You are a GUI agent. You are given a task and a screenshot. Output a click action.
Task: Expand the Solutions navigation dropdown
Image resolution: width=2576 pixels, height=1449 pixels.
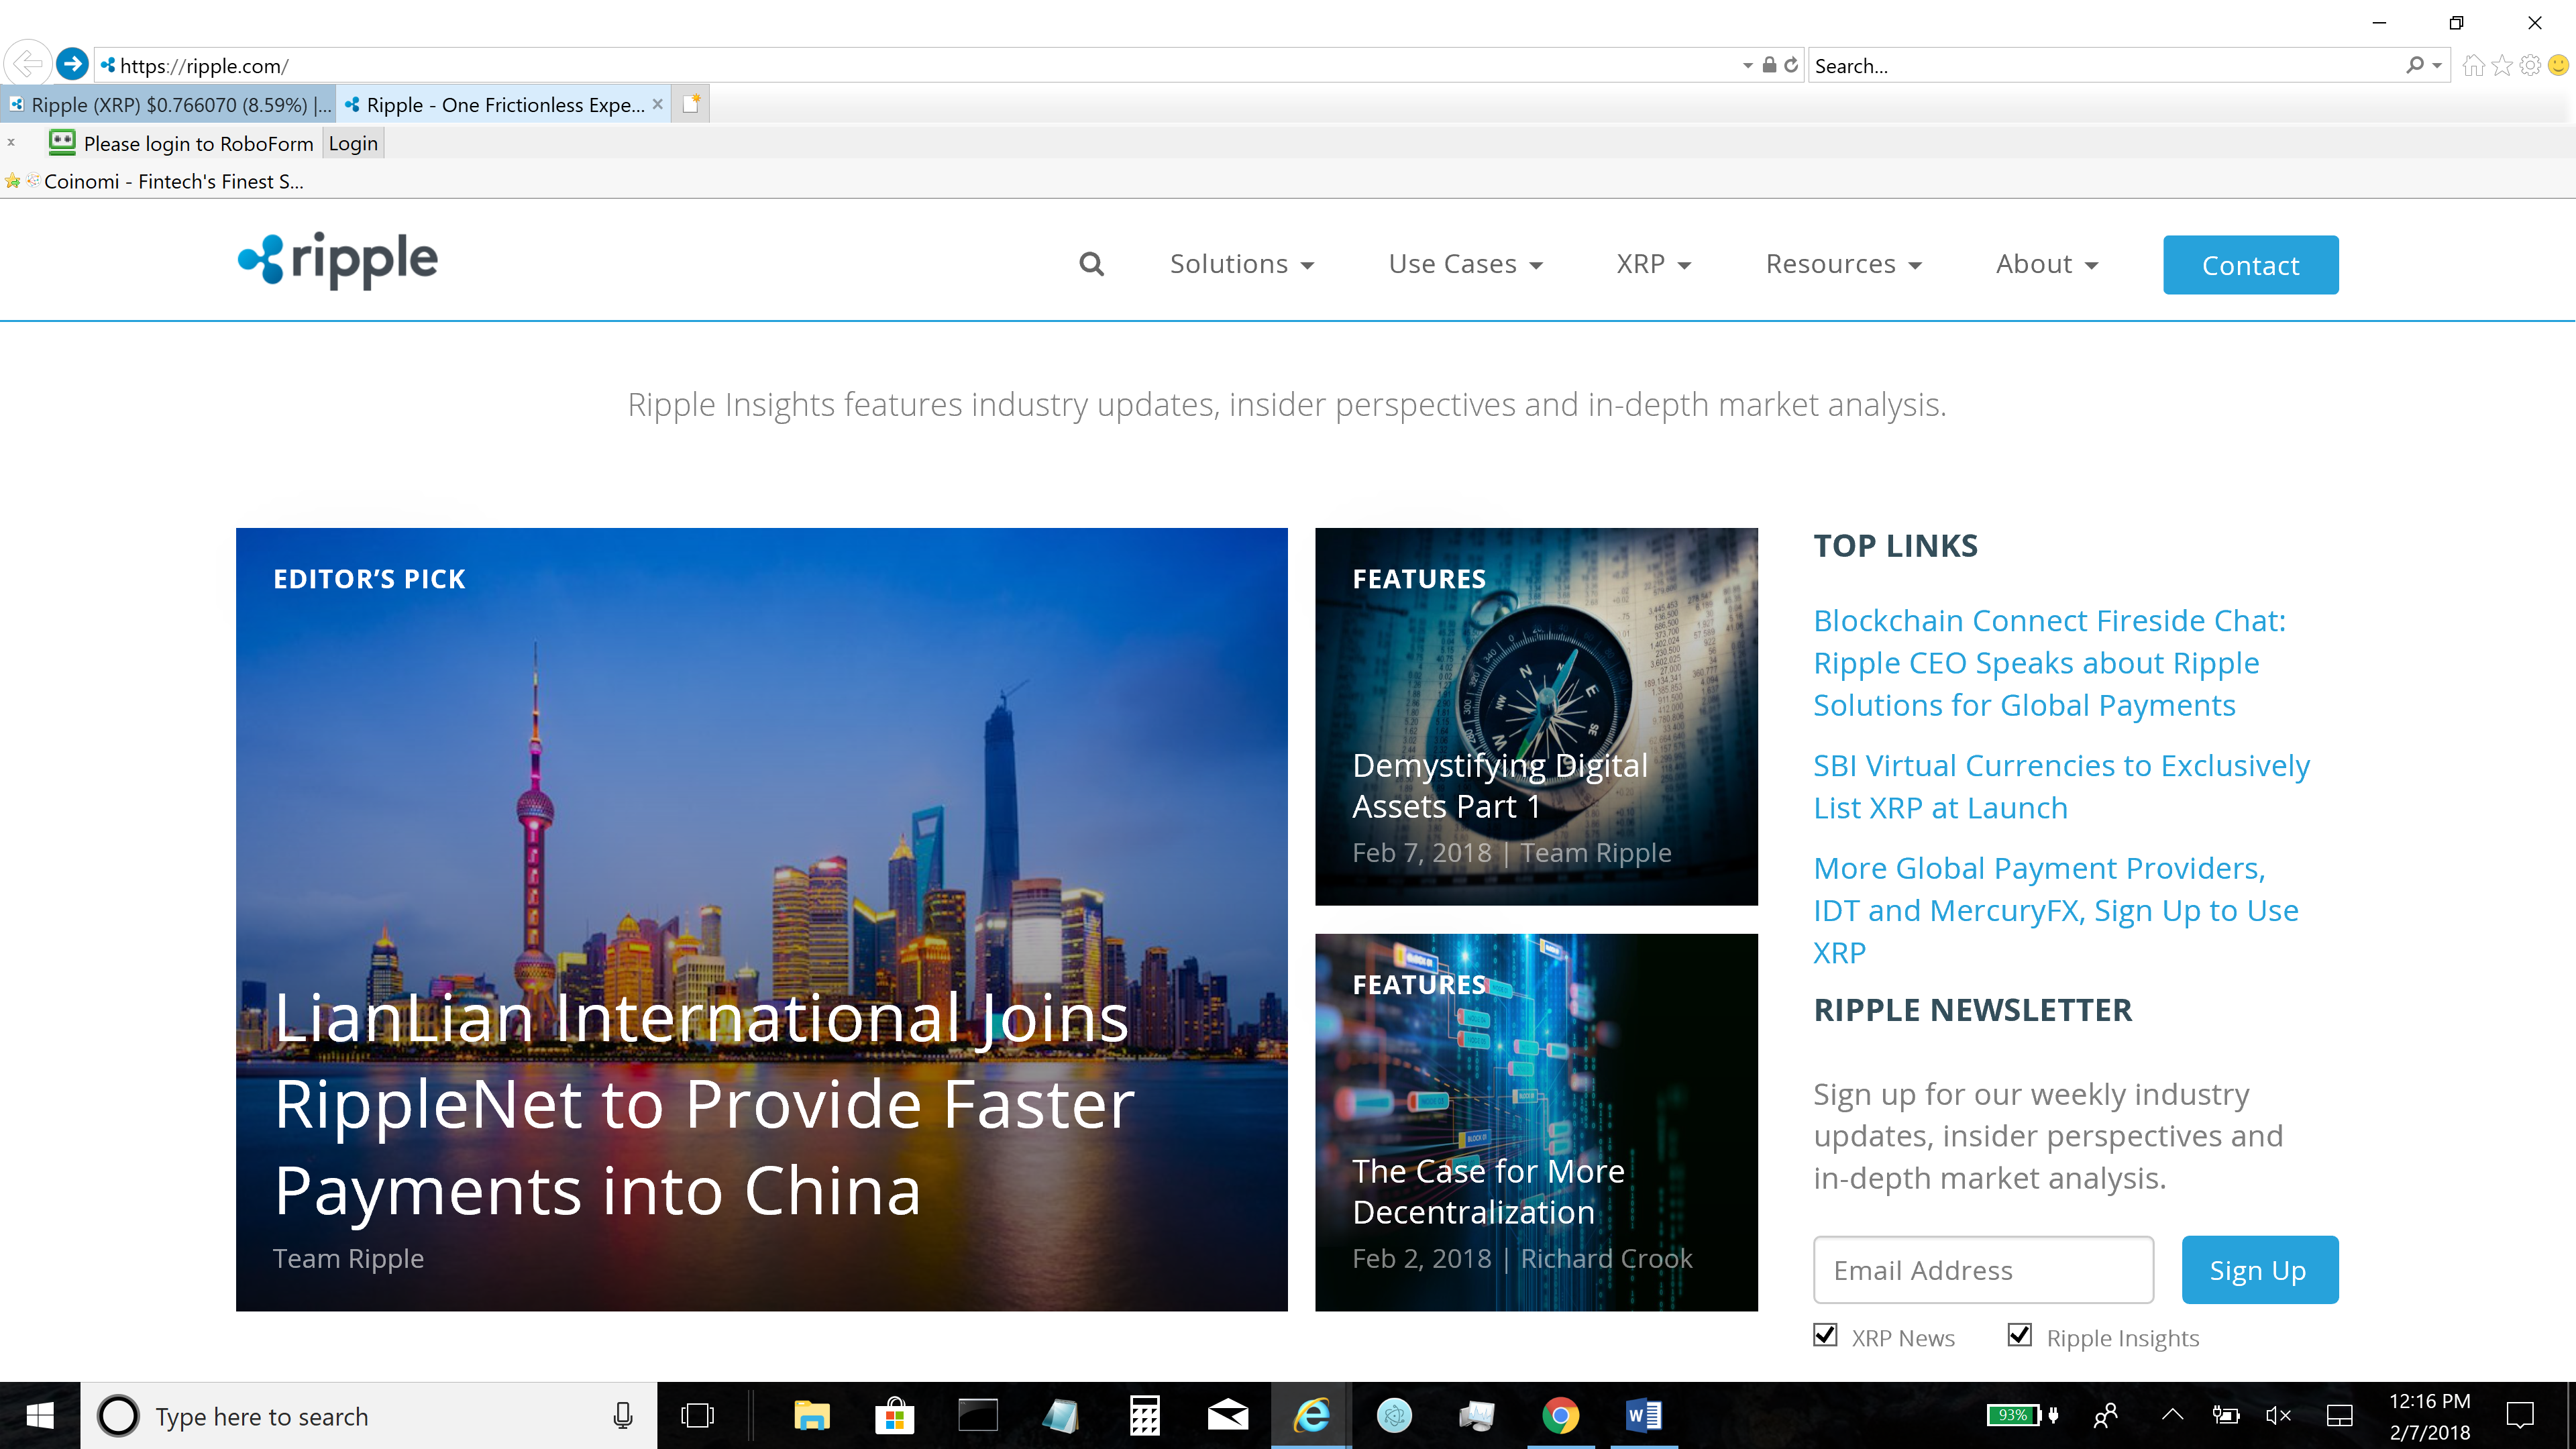(x=1242, y=264)
